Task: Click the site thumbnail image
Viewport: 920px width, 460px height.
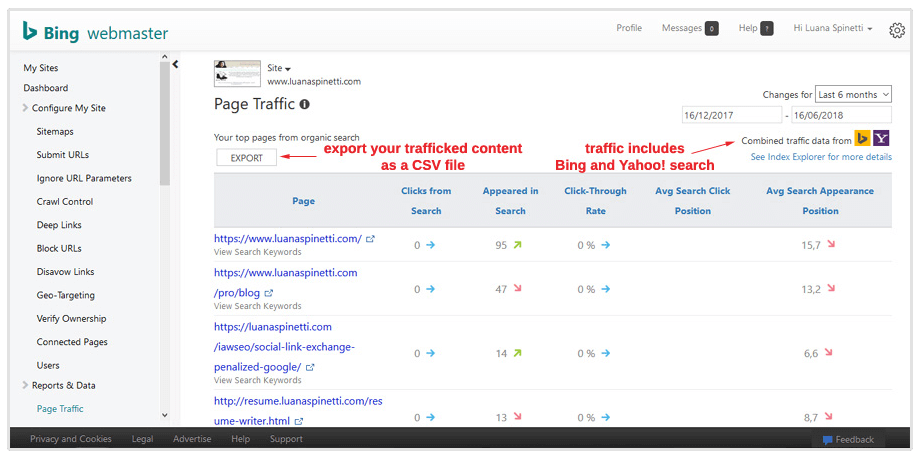Action: click(237, 73)
